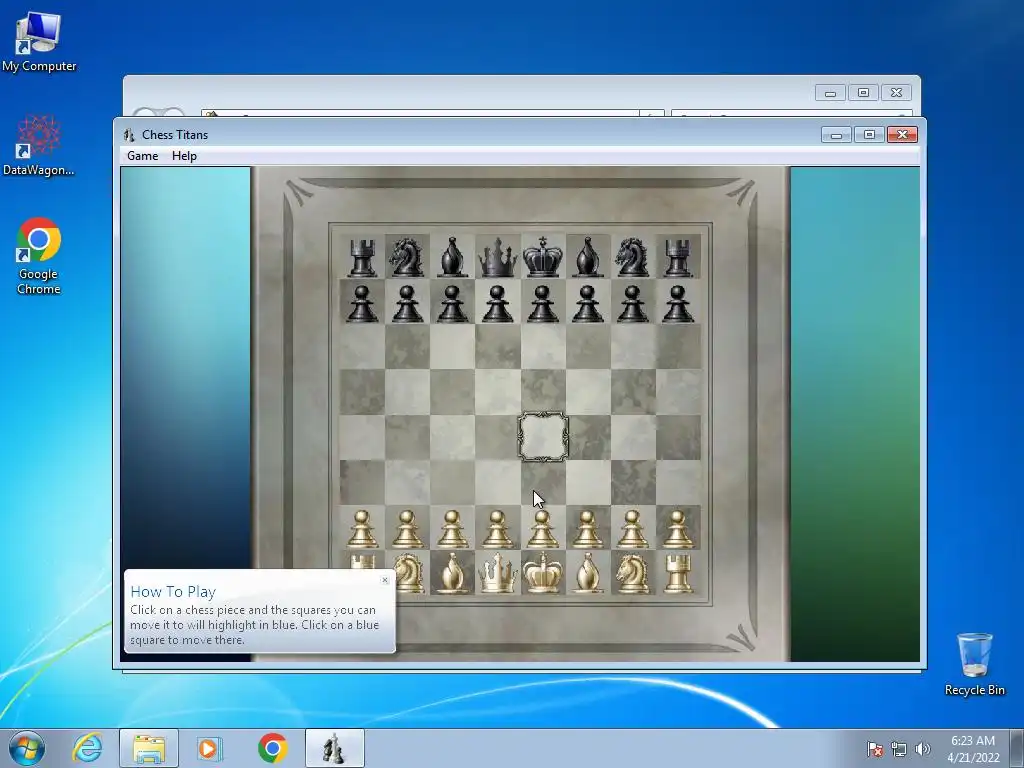Open My Computer desktop icon
Viewport: 1024px width, 768px height.
tap(39, 41)
